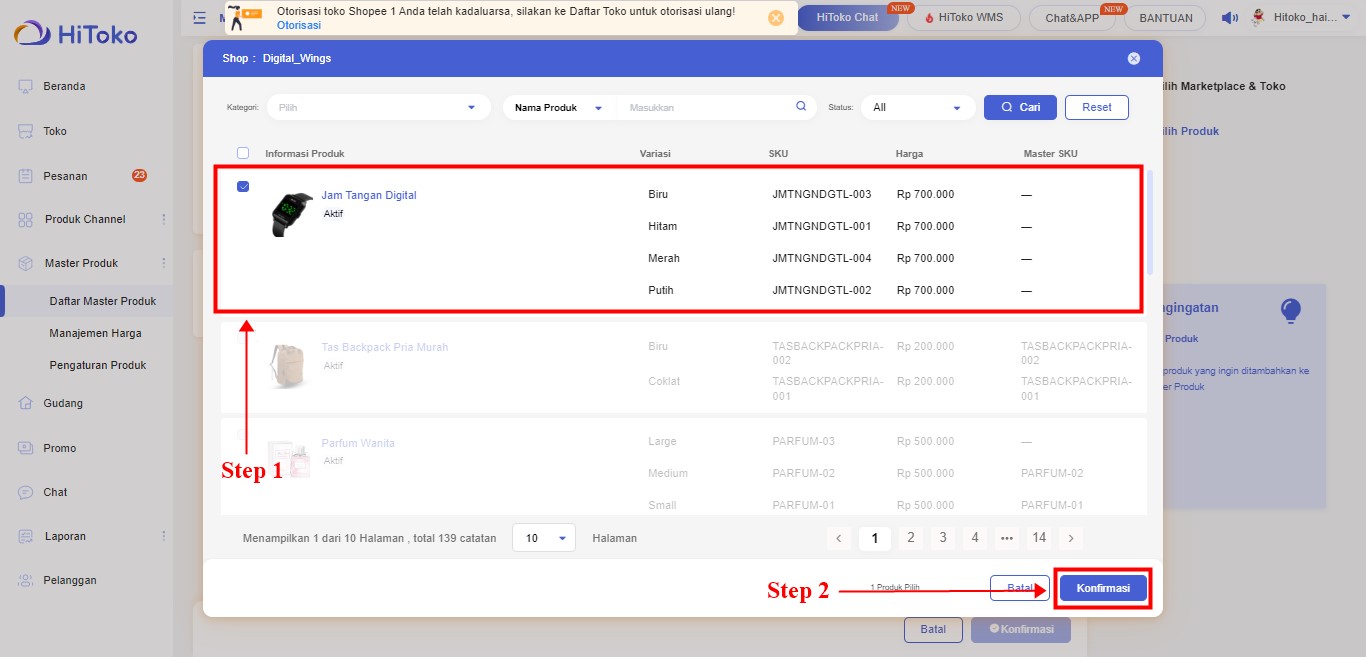Expand the Status All dropdown

click(x=918, y=107)
